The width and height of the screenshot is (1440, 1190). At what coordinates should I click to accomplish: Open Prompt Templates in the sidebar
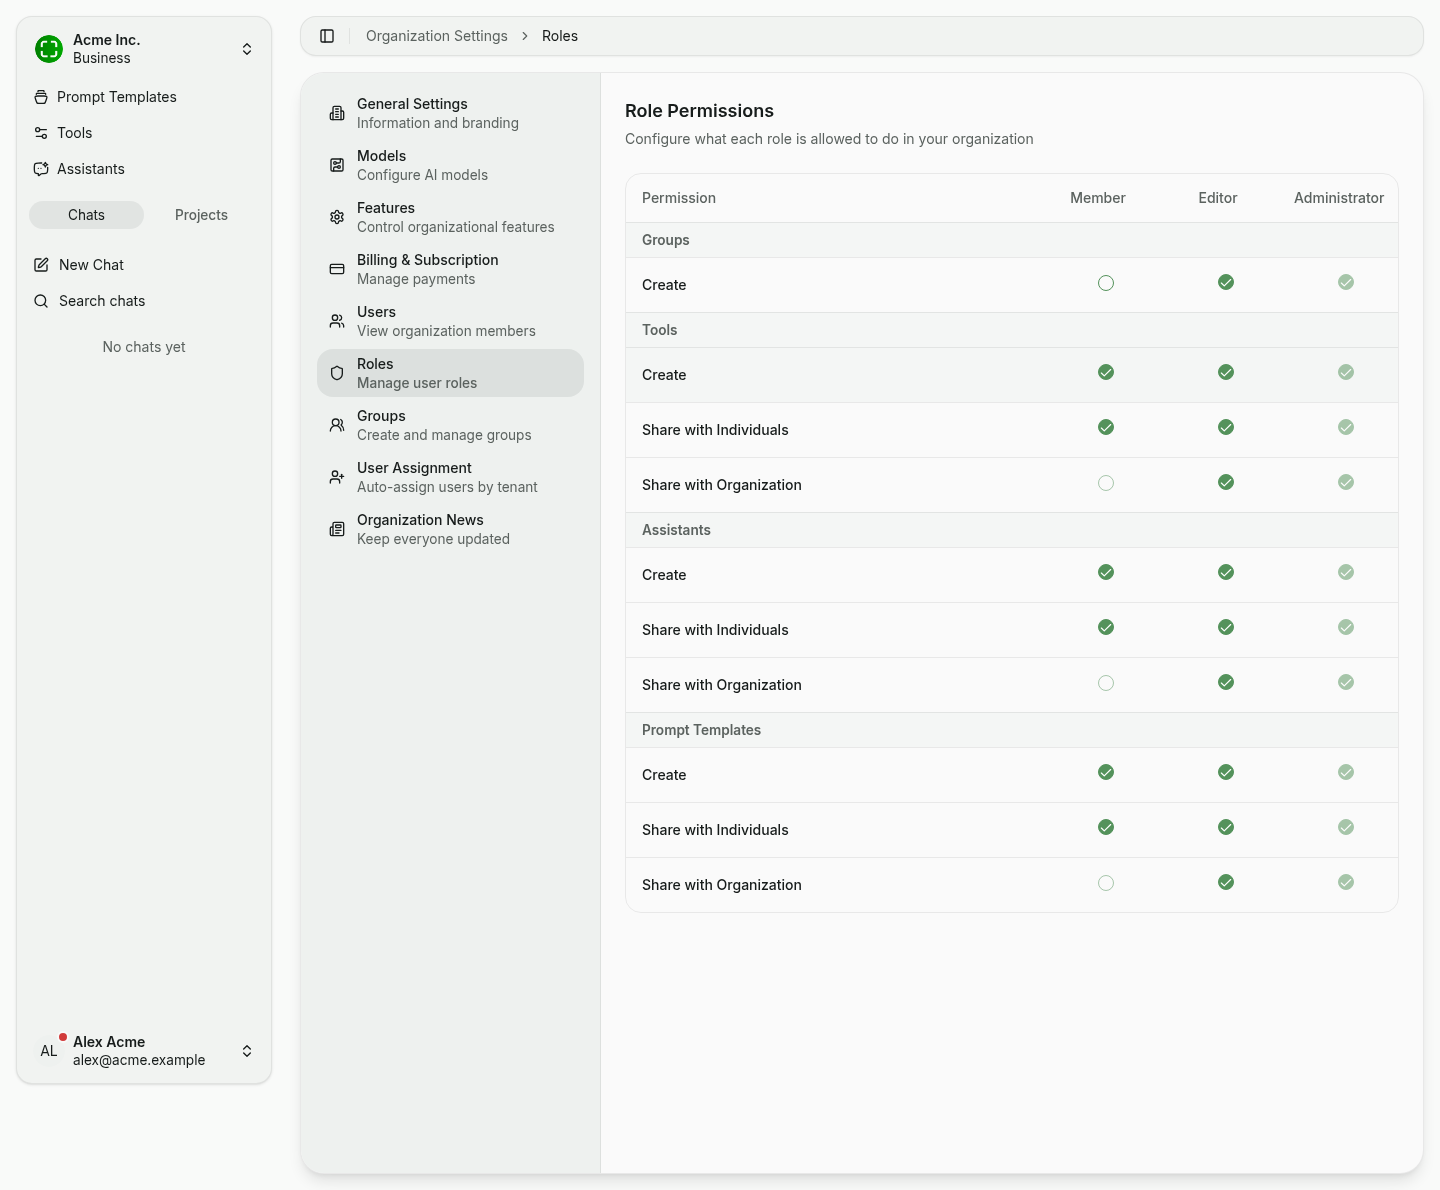point(144,97)
